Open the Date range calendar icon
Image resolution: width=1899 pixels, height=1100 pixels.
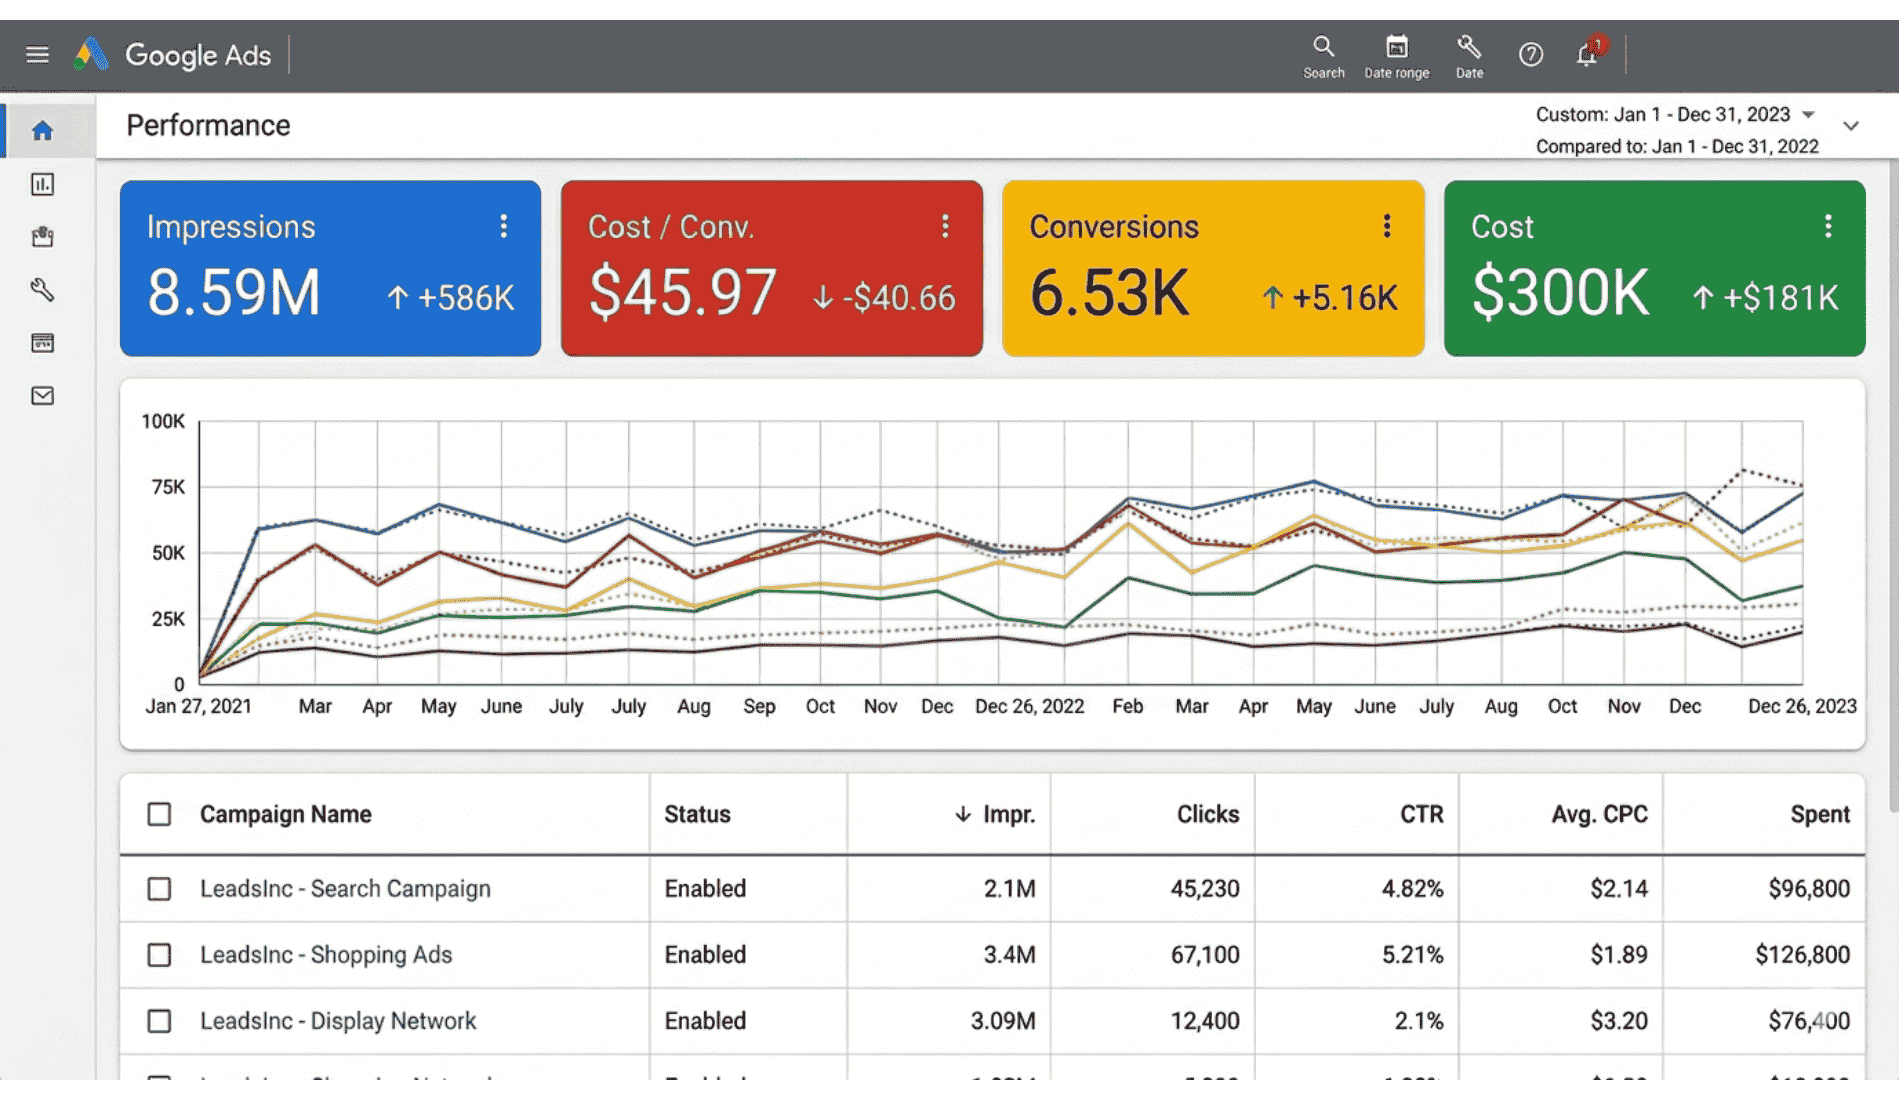tap(1396, 47)
